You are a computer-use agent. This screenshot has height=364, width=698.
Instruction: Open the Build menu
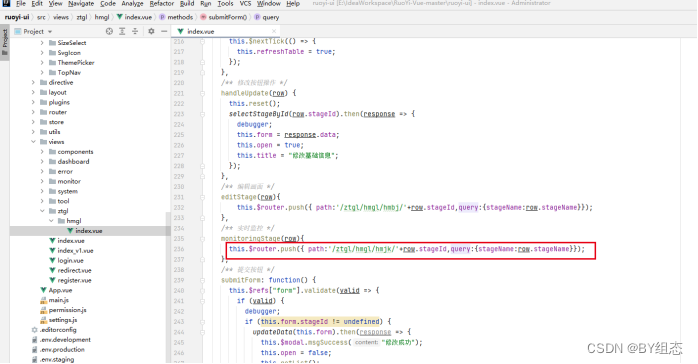[187, 4]
